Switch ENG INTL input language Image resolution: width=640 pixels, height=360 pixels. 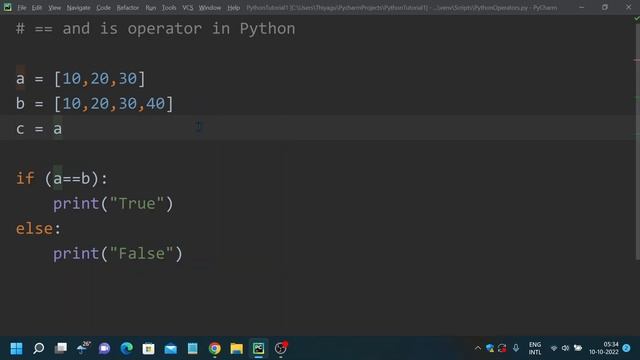(535, 348)
